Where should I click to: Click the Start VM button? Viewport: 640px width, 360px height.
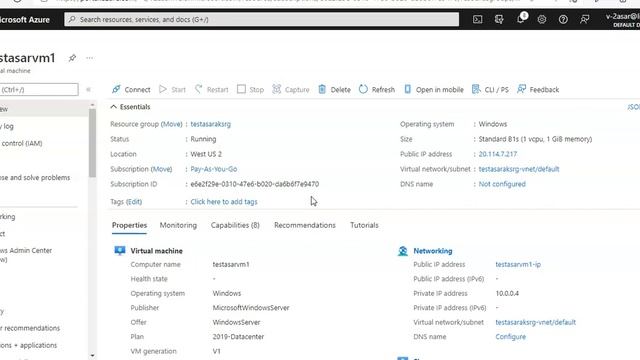(x=172, y=89)
